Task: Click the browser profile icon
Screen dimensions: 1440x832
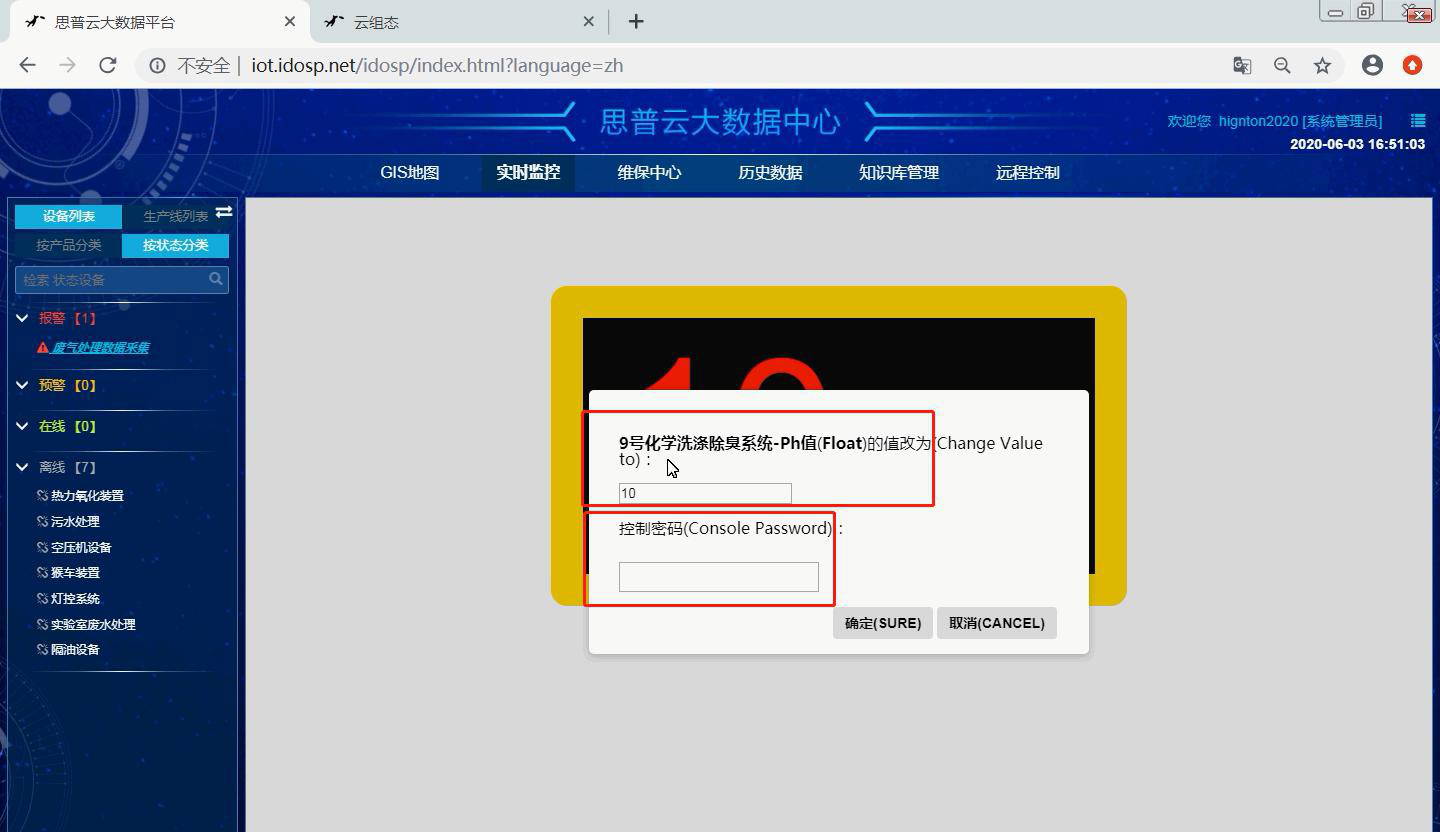Action: click(x=1372, y=65)
